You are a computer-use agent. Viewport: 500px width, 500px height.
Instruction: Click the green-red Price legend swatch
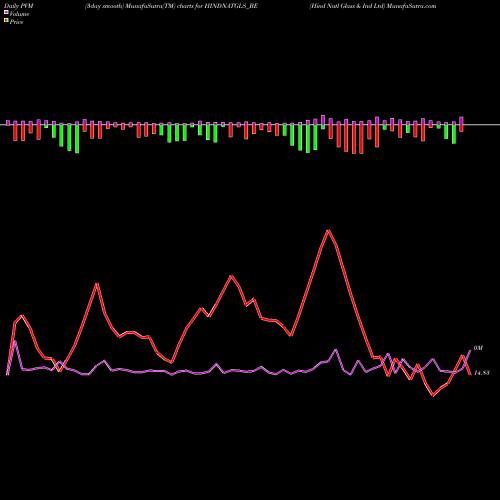coord(6,21)
